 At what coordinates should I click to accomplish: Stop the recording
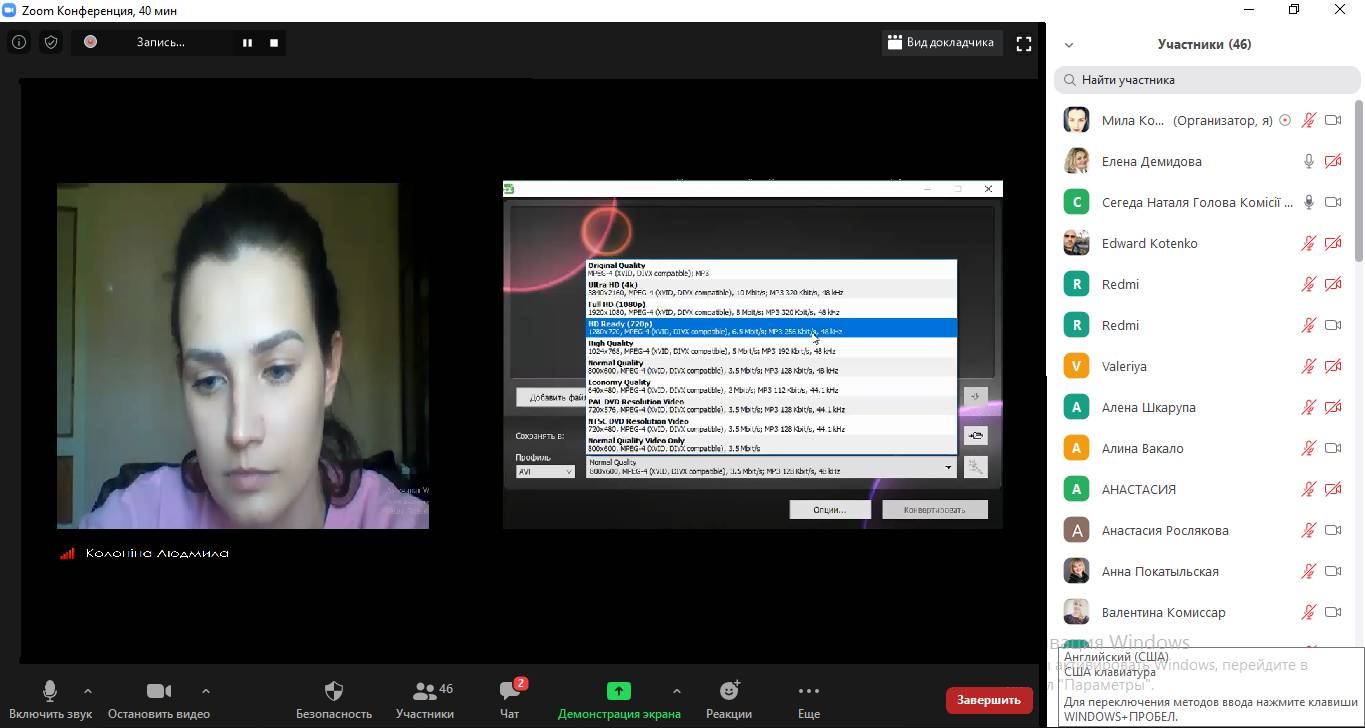click(274, 43)
